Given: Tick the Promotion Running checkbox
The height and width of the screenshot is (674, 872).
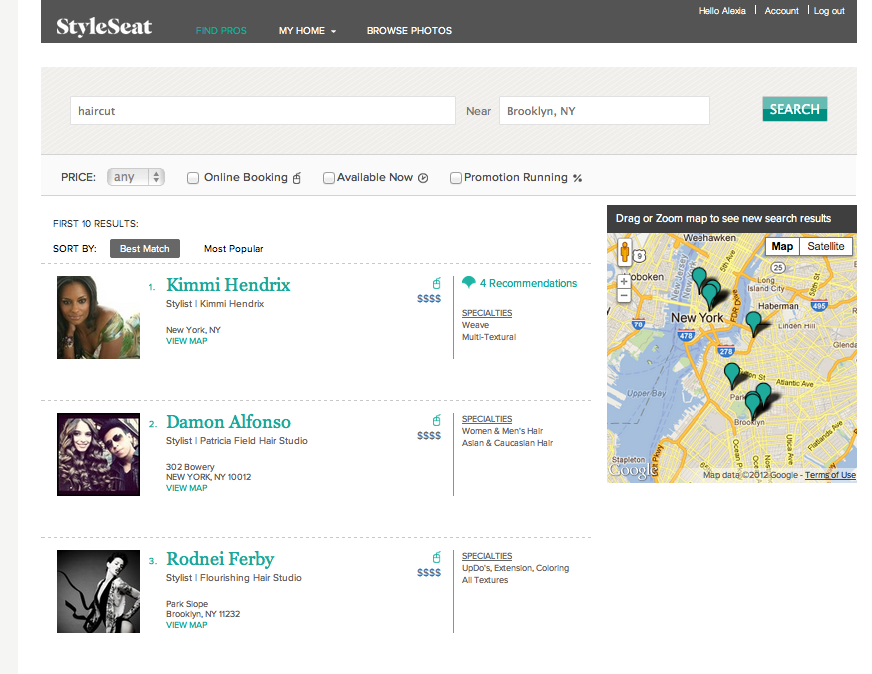Looking at the screenshot, I should 456,178.
